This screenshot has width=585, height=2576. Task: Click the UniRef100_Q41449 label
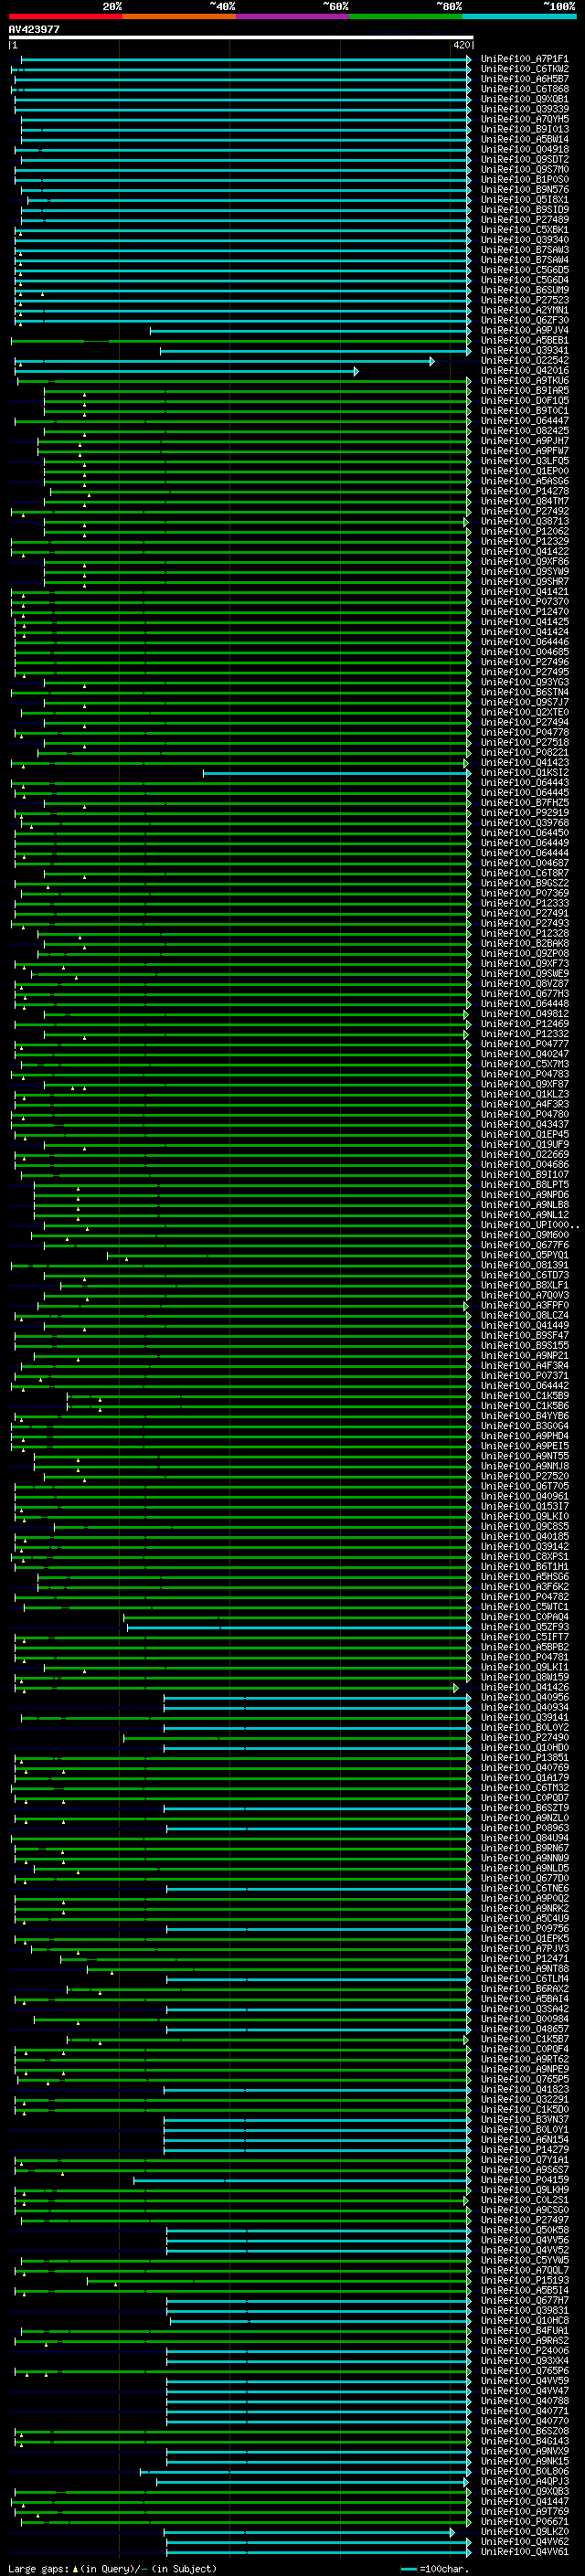[524, 1326]
